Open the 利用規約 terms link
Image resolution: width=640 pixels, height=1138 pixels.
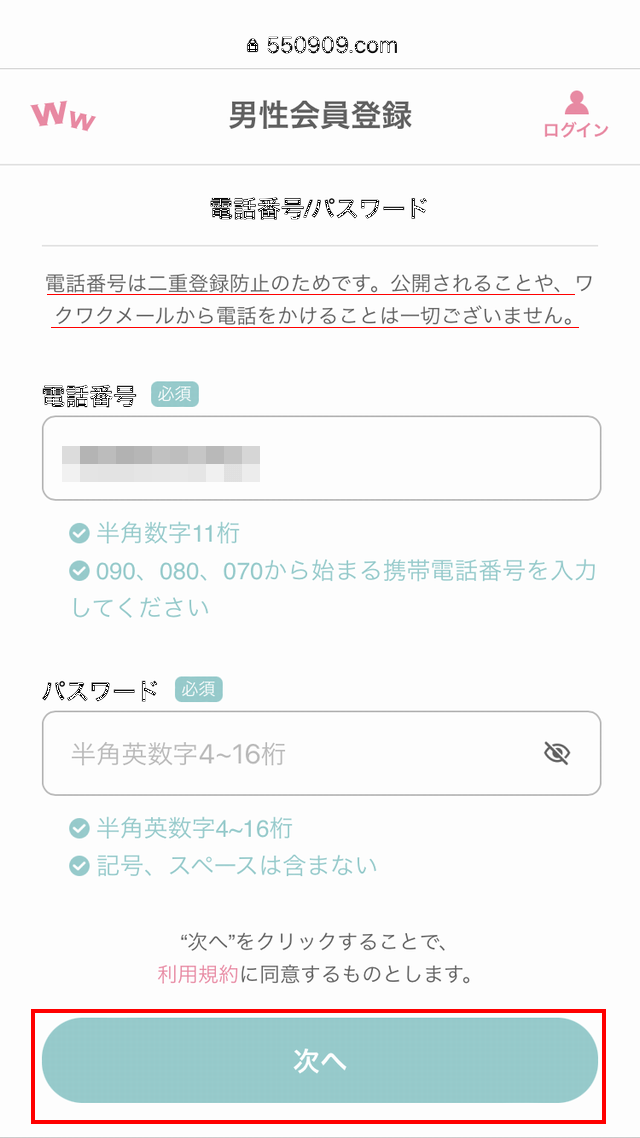pyautogui.click(x=198, y=974)
